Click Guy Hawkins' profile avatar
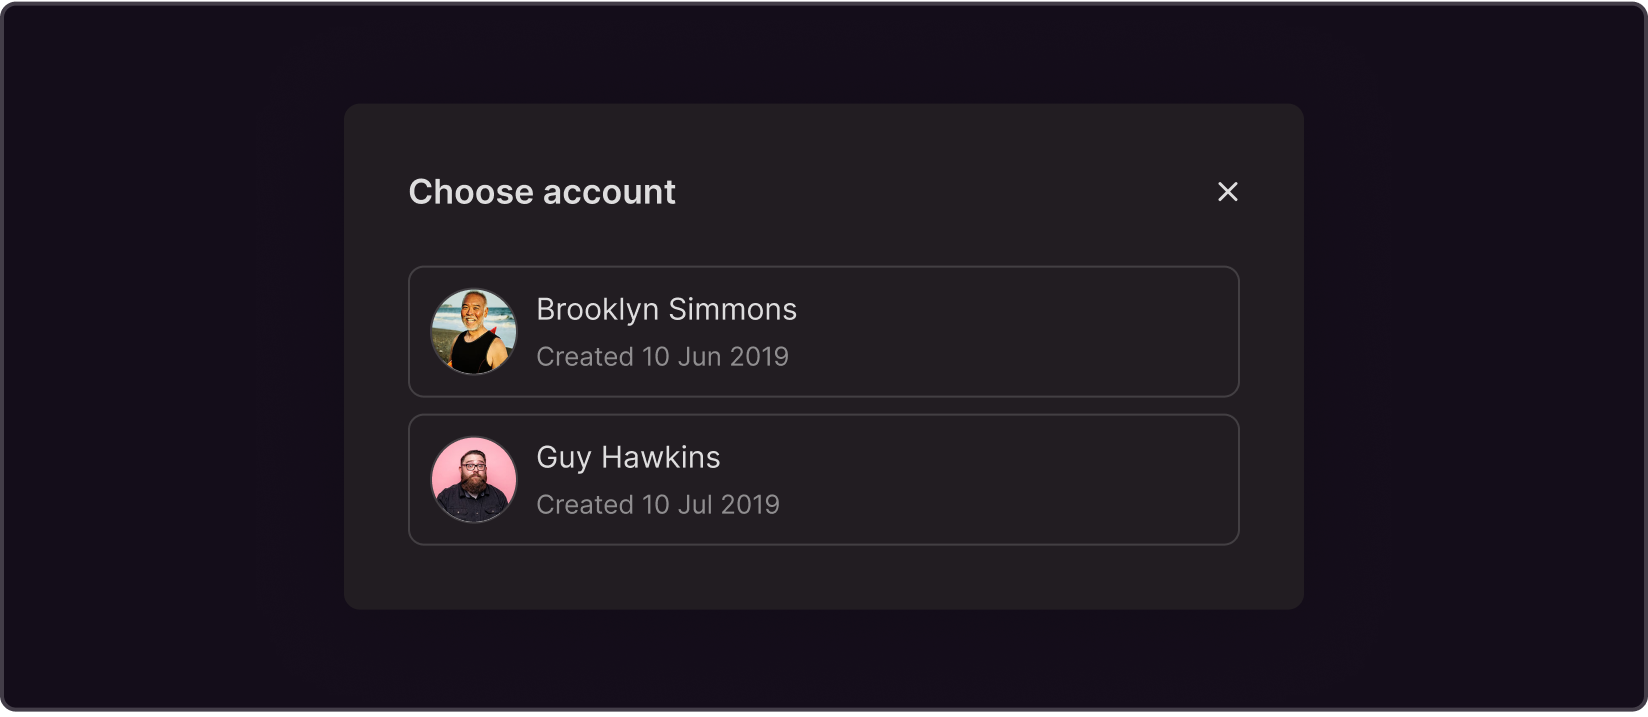The width and height of the screenshot is (1648, 717). click(x=474, y=480)
